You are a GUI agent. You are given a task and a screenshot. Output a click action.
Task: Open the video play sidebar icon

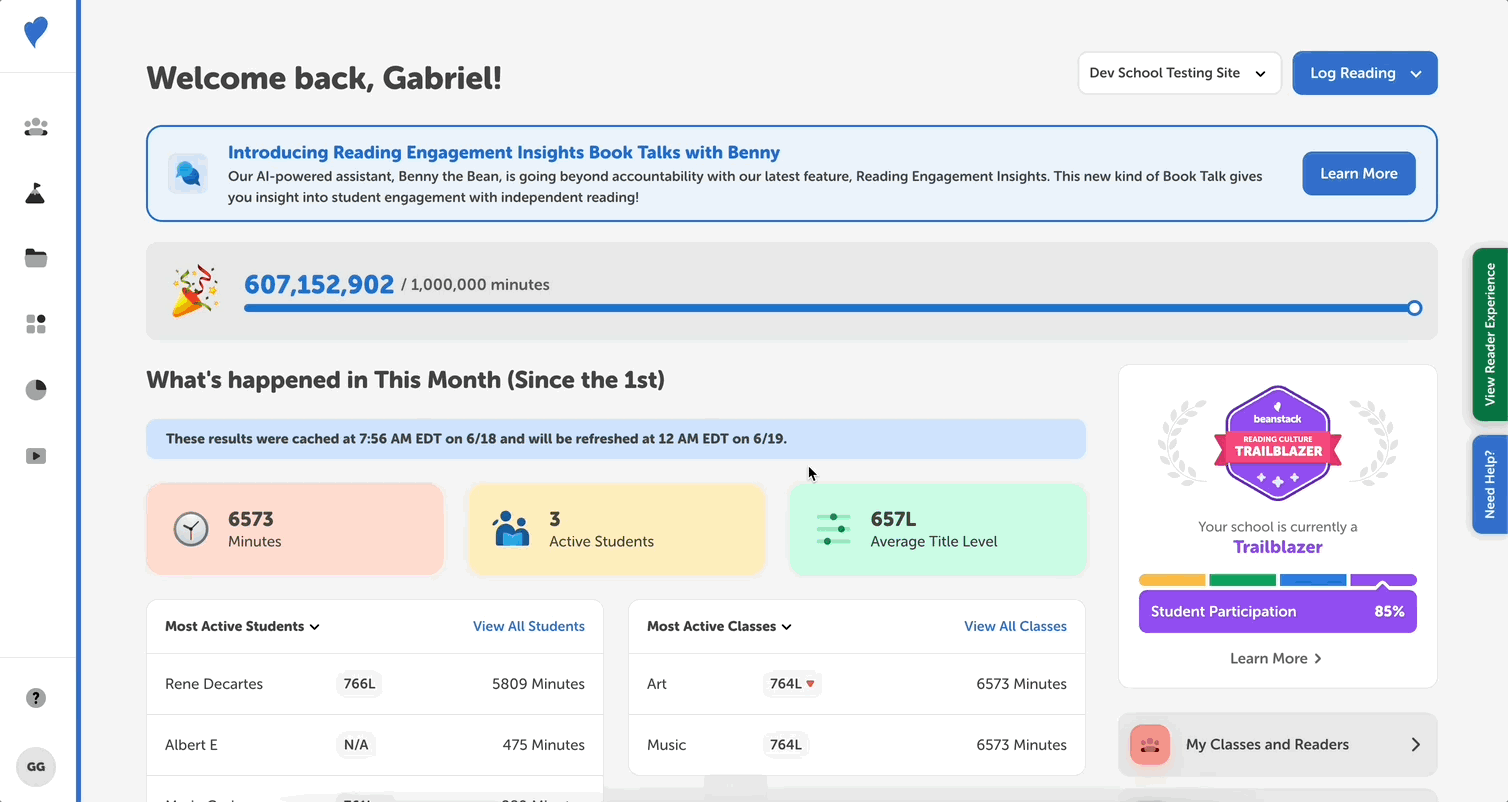36,456
